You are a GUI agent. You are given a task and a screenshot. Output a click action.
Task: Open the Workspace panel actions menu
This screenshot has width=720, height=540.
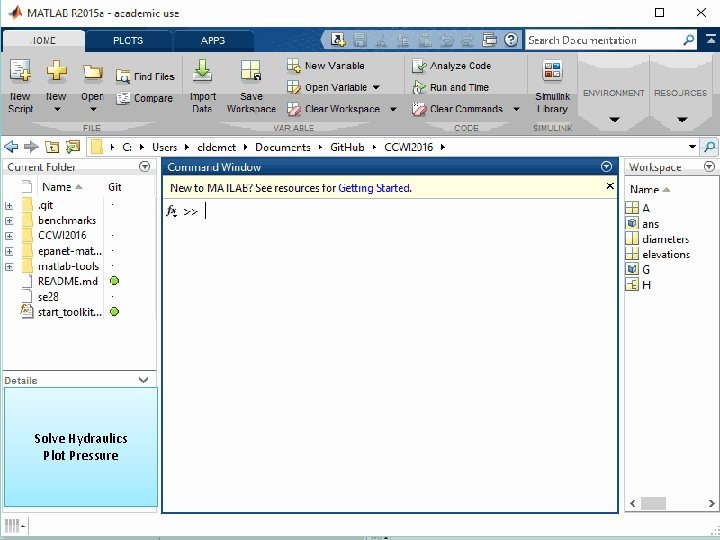(x=709, y=167)
